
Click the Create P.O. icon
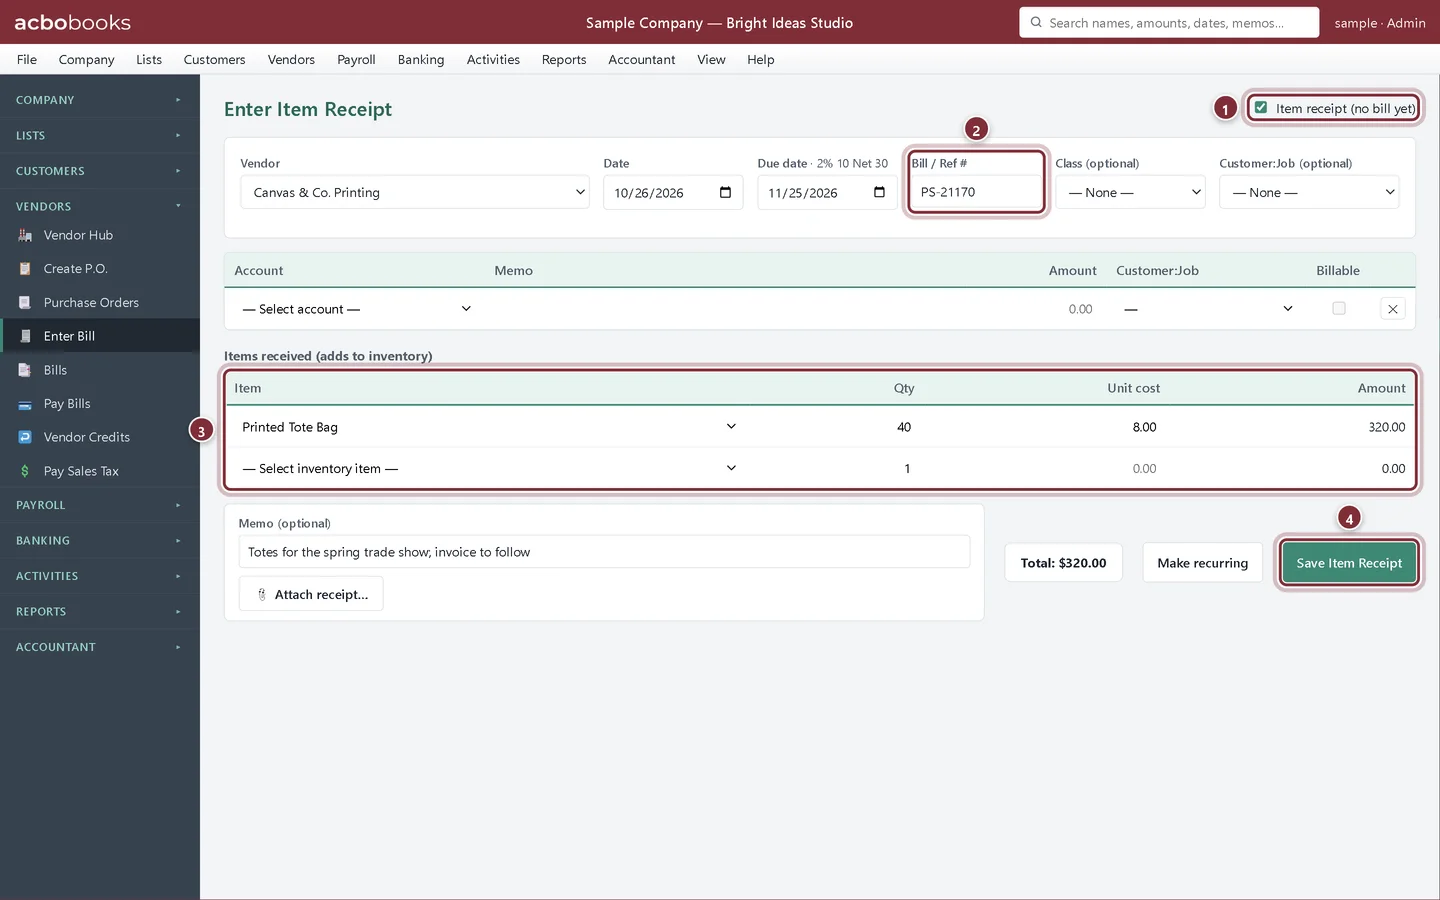pyautogui.click(x=25, y=269)
